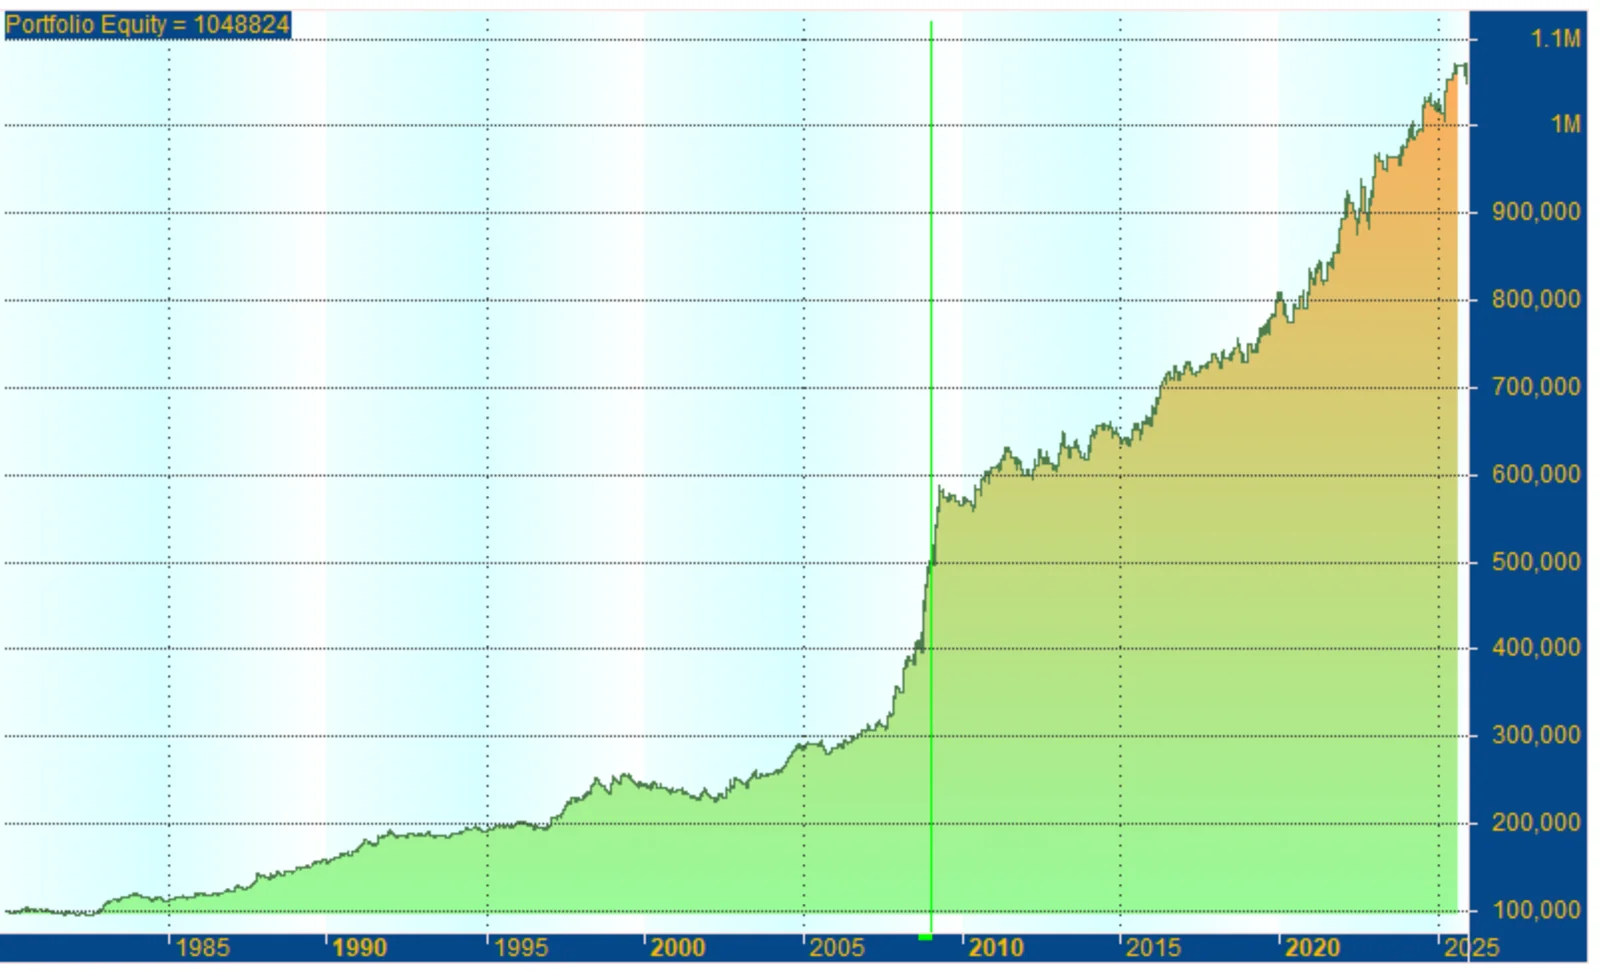Click the 1M price axis label

coord(1566,125)
